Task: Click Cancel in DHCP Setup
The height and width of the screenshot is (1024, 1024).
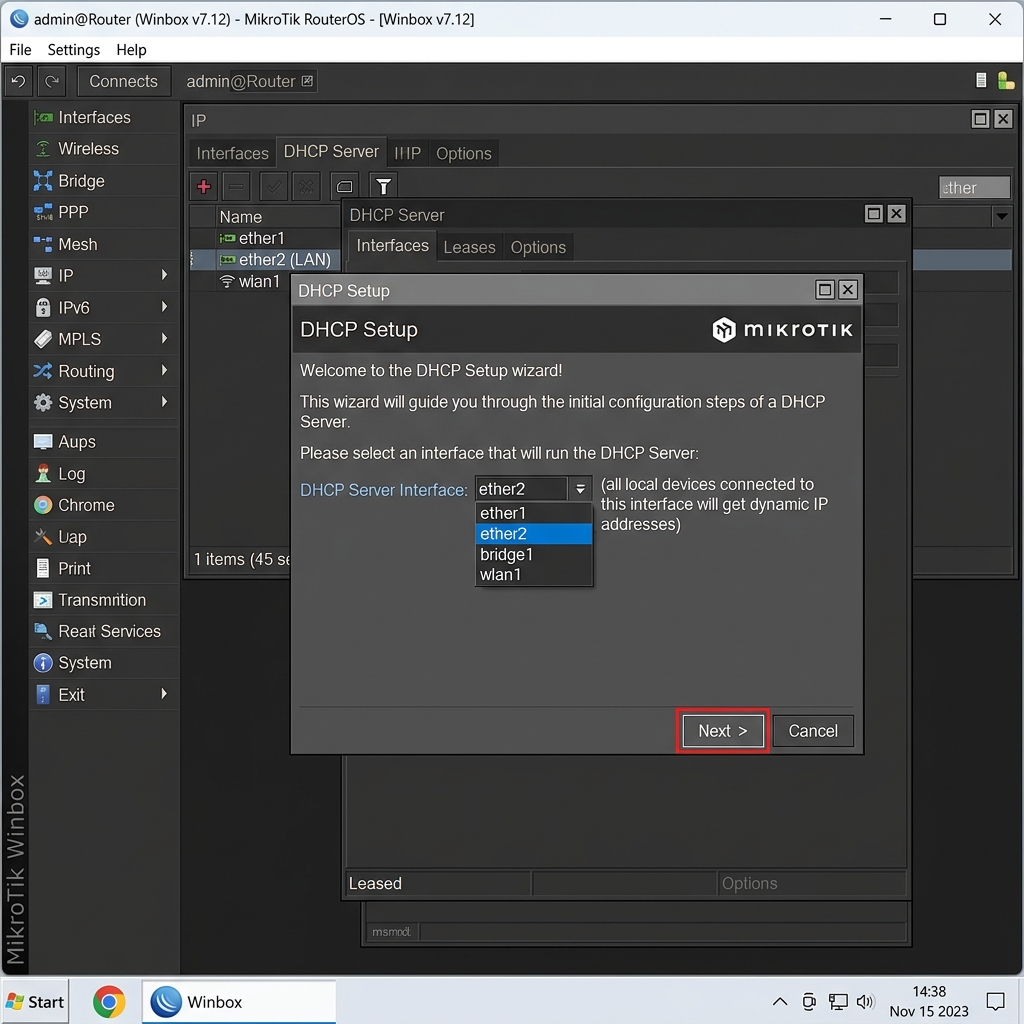Action: coord(813,731)
